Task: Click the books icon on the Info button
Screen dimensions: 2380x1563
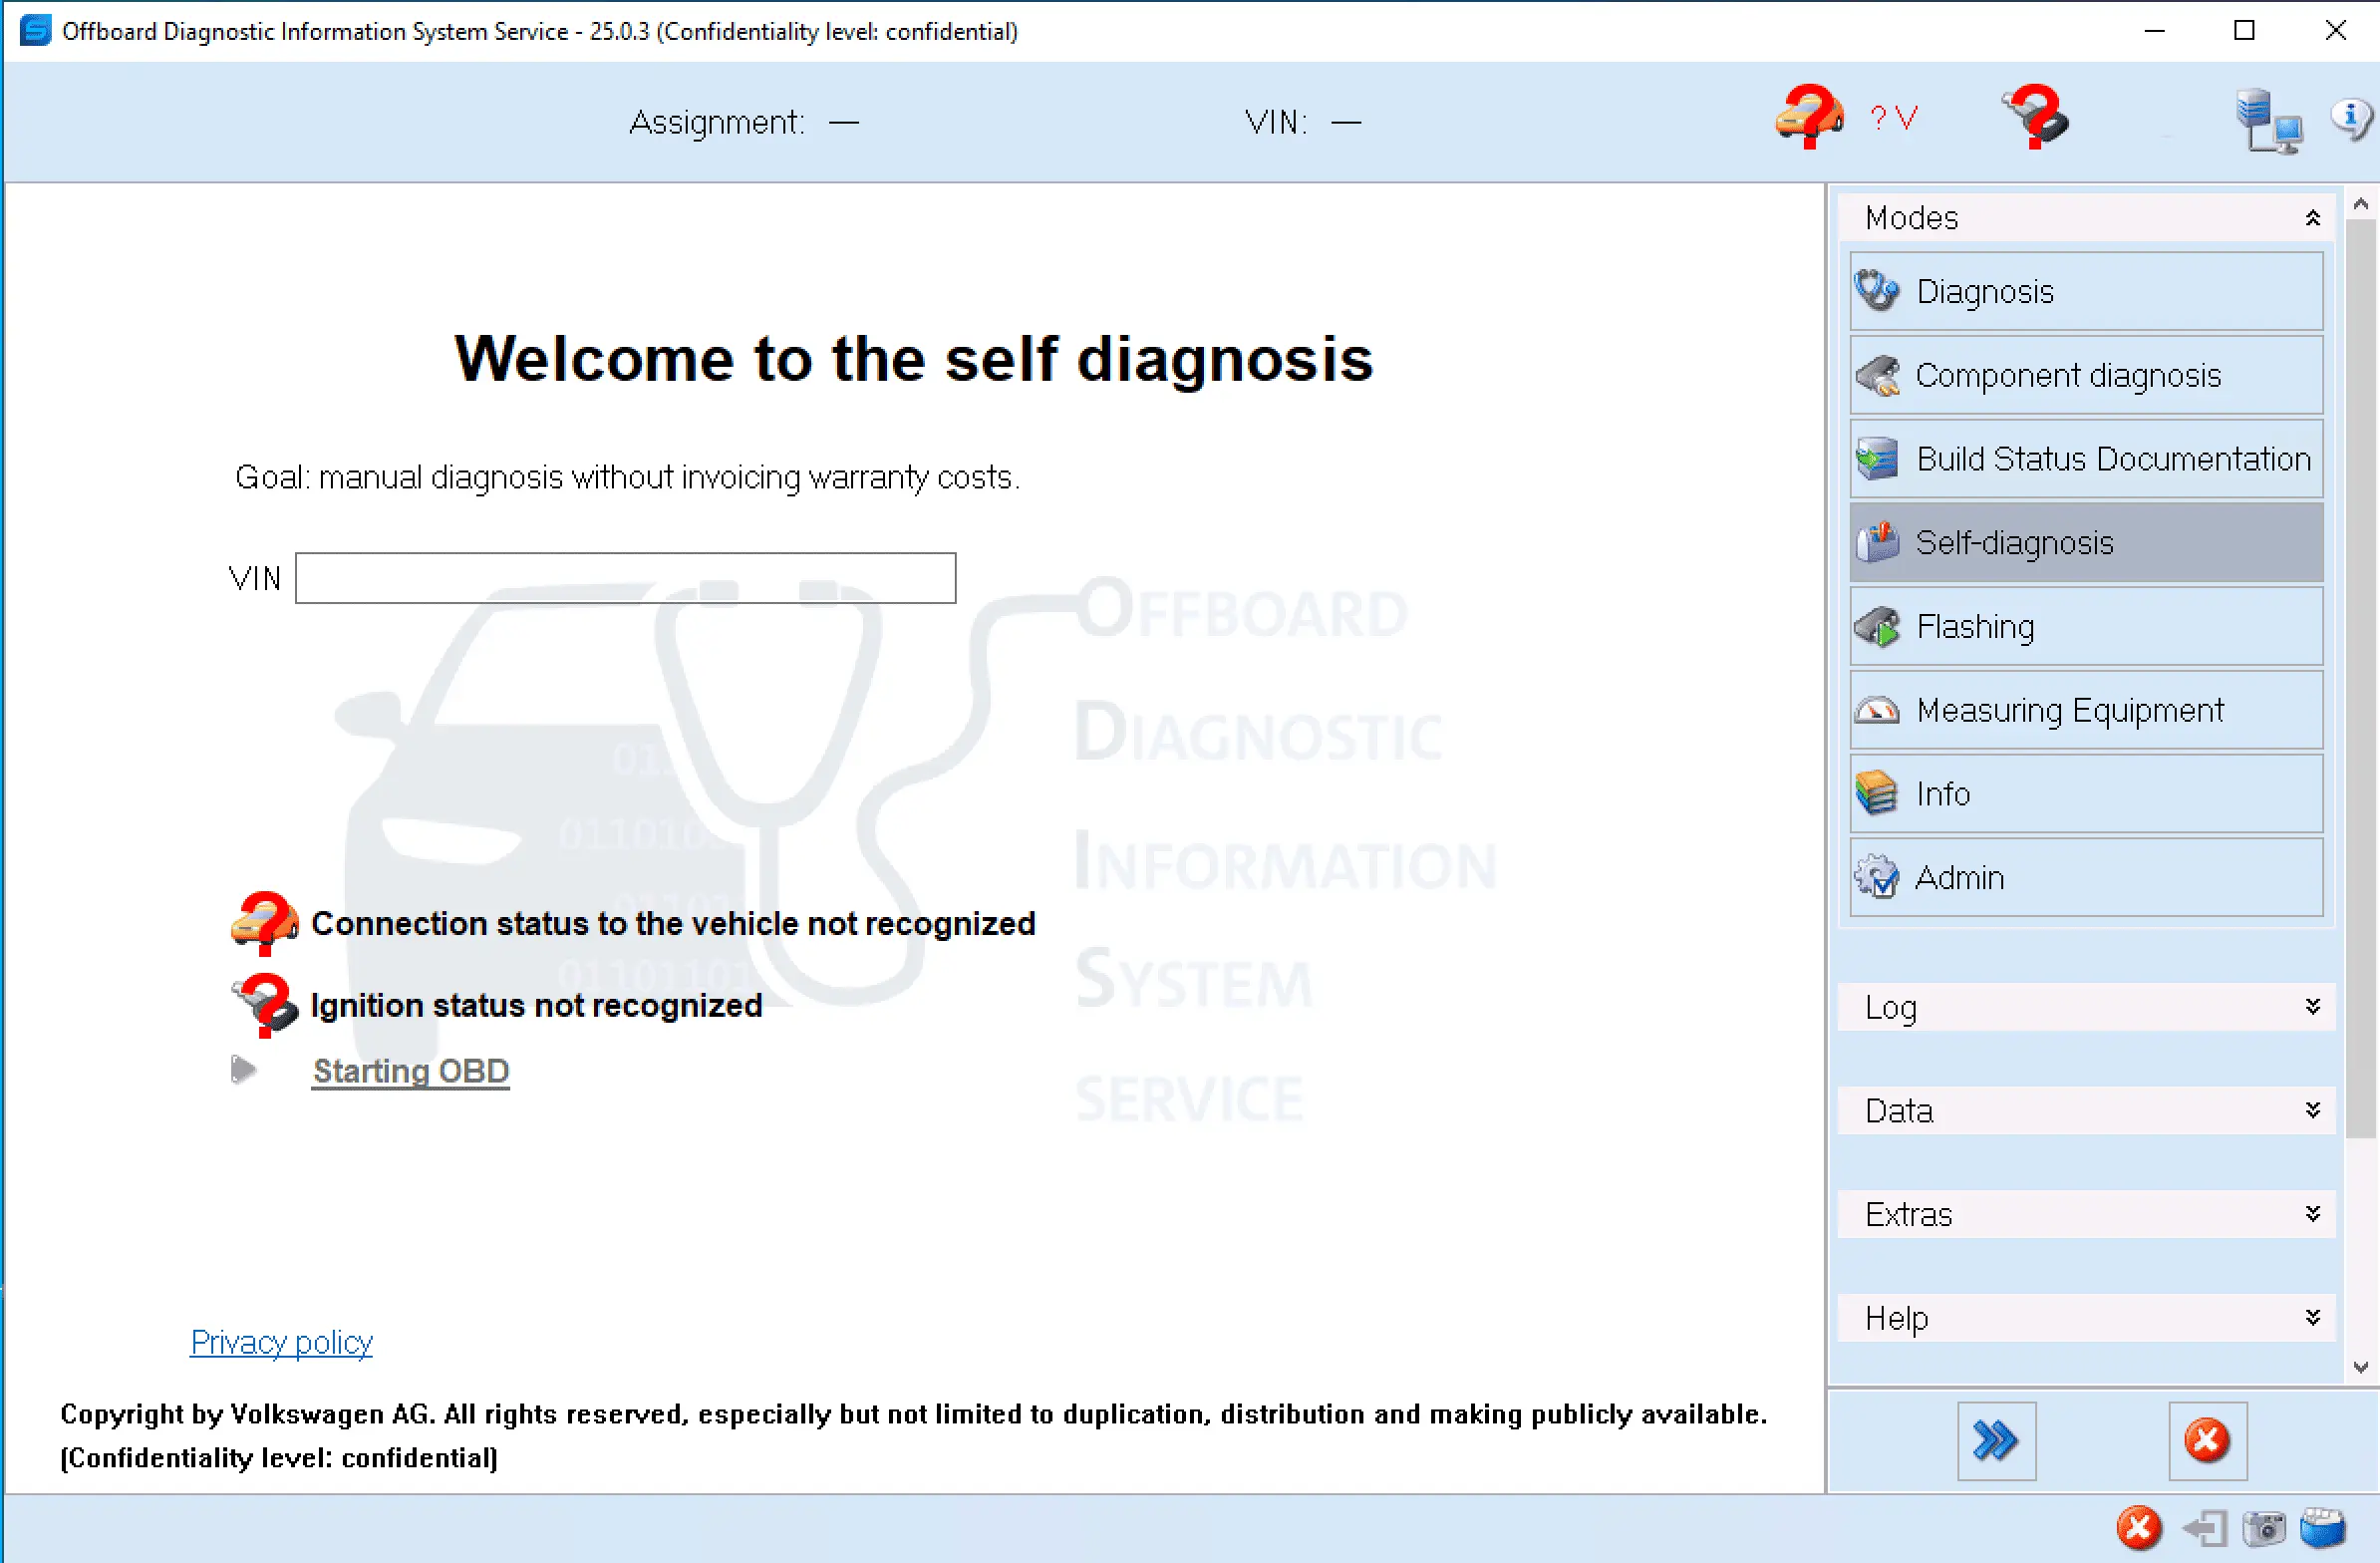Action: click(1877, 794)
